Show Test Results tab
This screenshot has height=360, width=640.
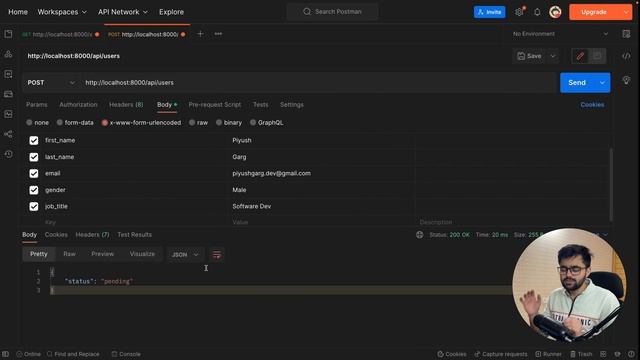(x=135, y=235)
